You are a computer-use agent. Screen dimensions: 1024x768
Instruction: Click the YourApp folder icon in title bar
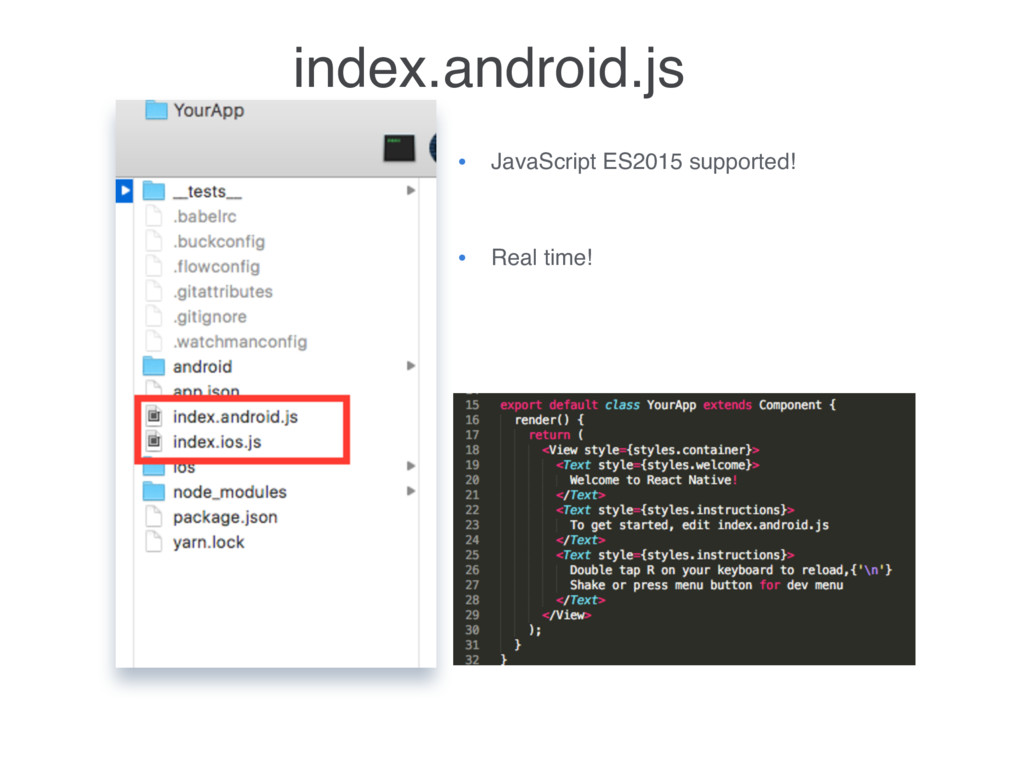156,110
